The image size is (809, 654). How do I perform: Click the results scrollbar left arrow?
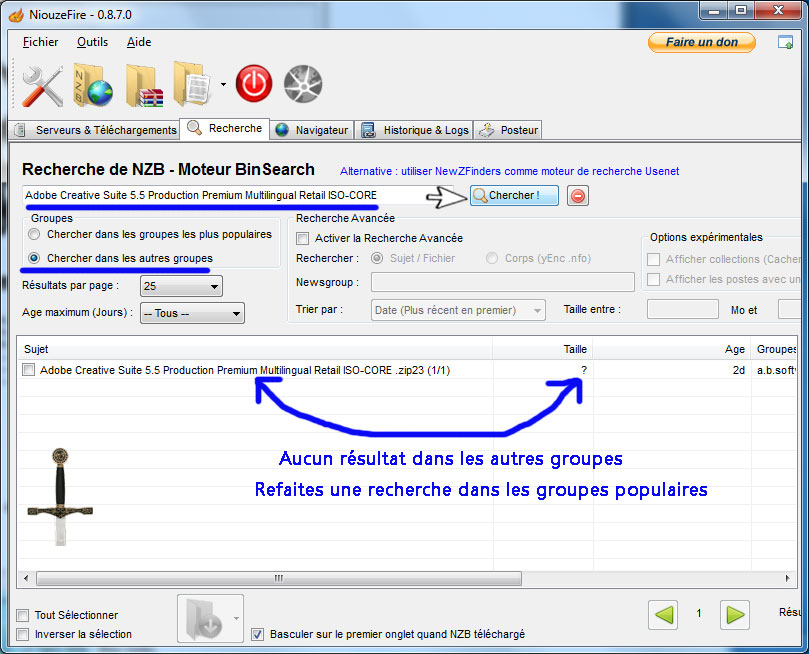(26, 578)
